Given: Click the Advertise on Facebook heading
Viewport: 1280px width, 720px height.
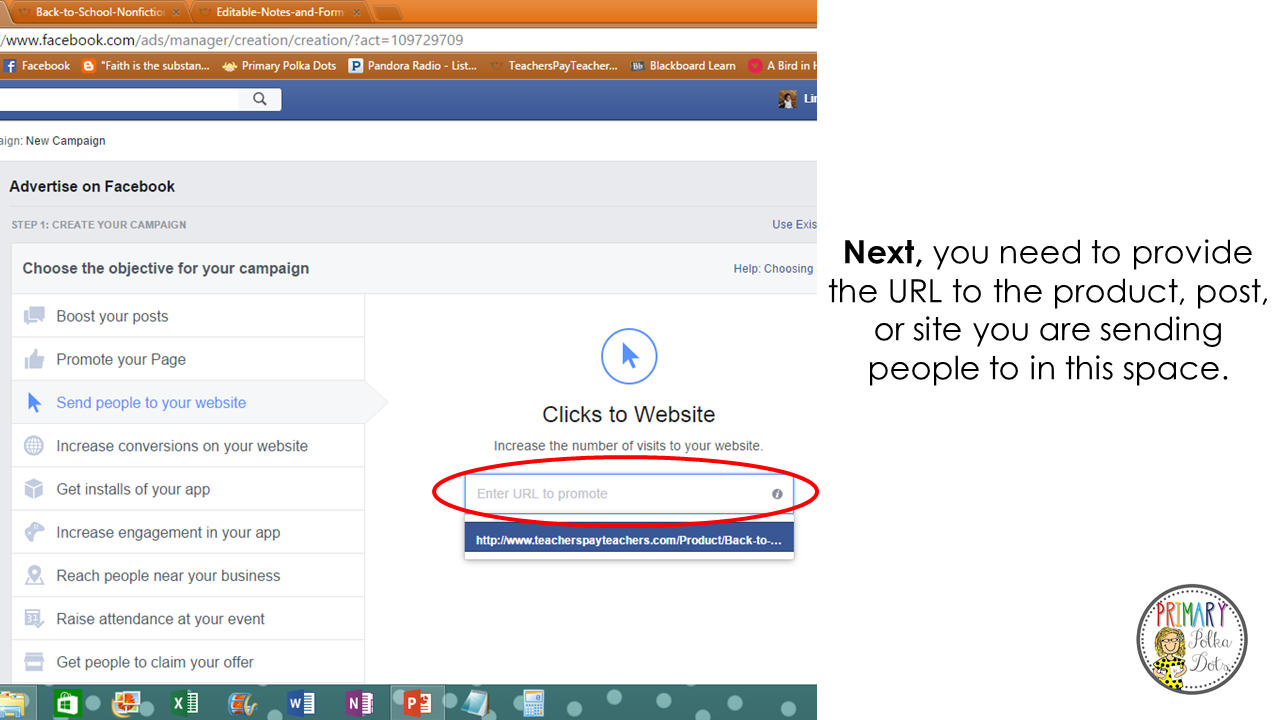Looking at the screenshot, I should (92, 186).
